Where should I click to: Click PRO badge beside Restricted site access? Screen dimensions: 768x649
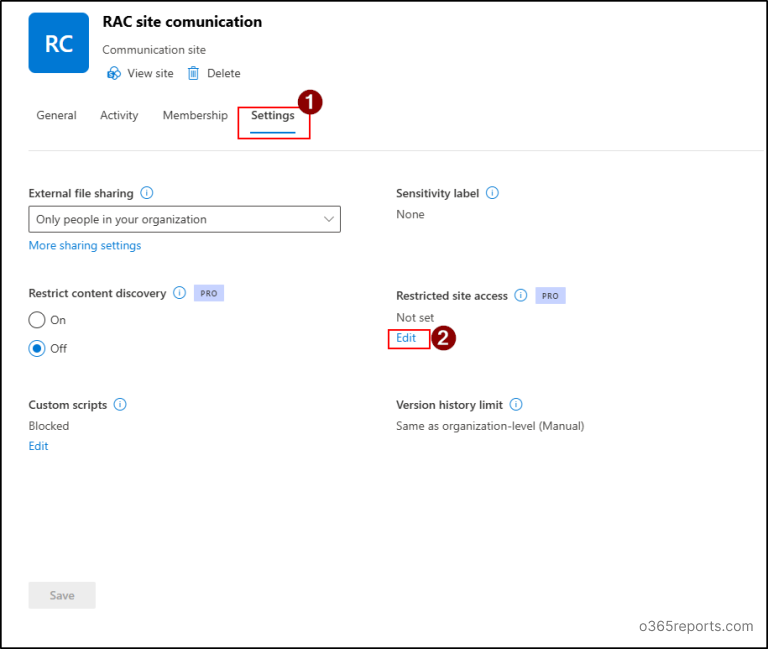coord(550,296)
